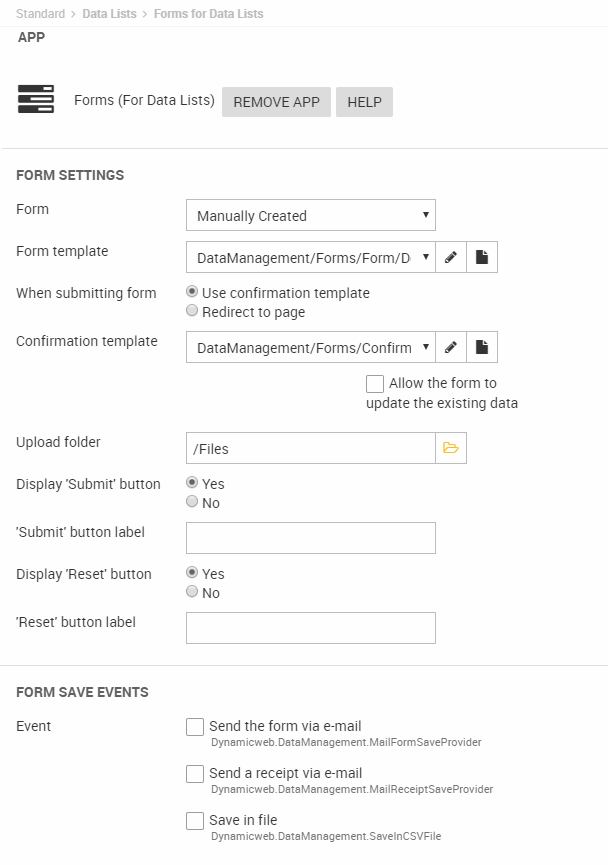Check 'Send the form via e-mail'

[x=195, y=727]
